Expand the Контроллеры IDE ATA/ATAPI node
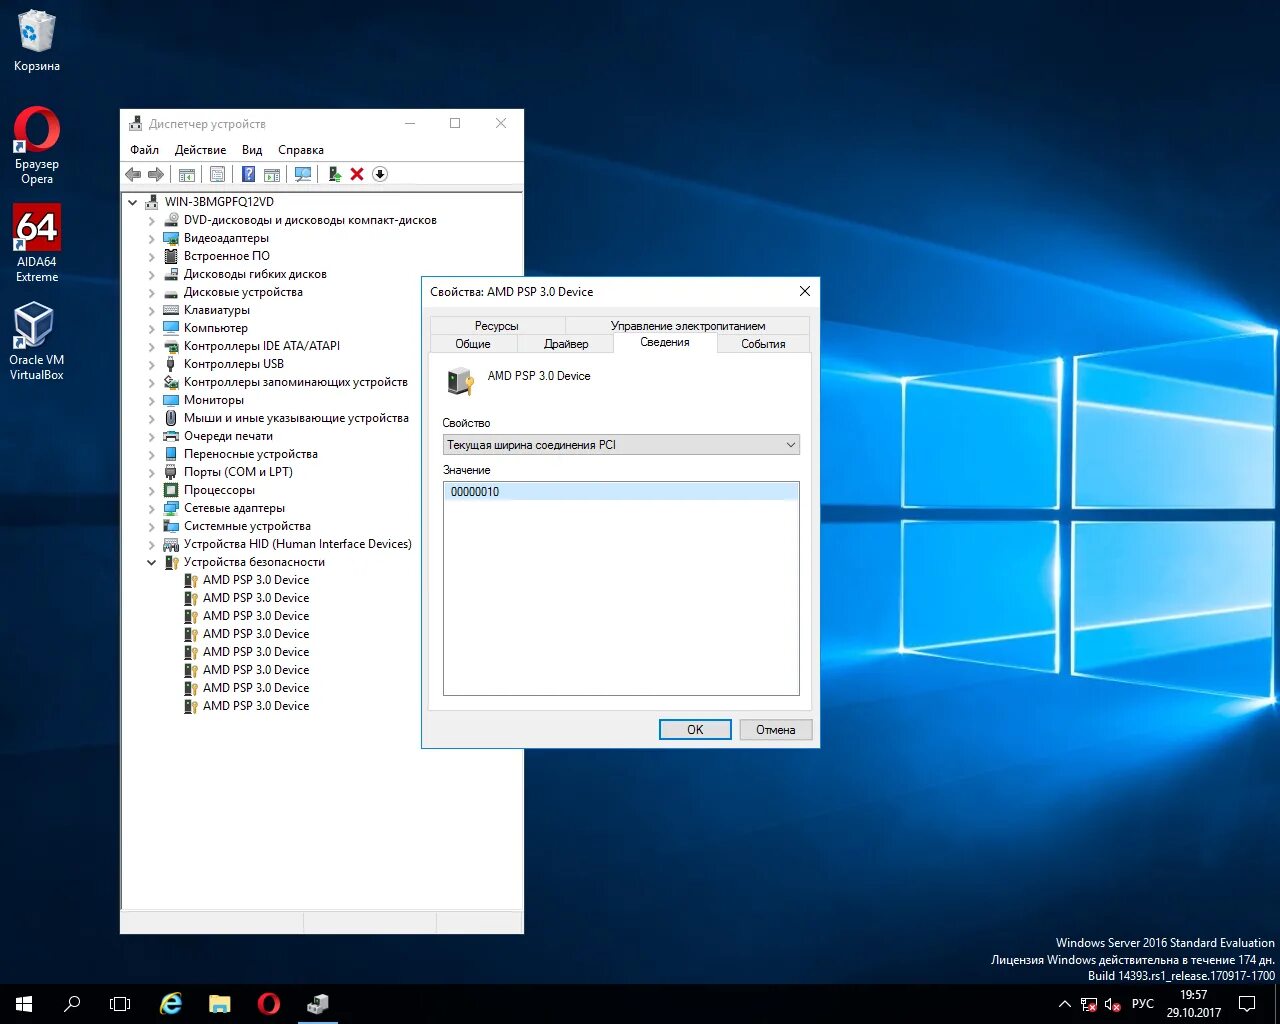 coord(152,346)
